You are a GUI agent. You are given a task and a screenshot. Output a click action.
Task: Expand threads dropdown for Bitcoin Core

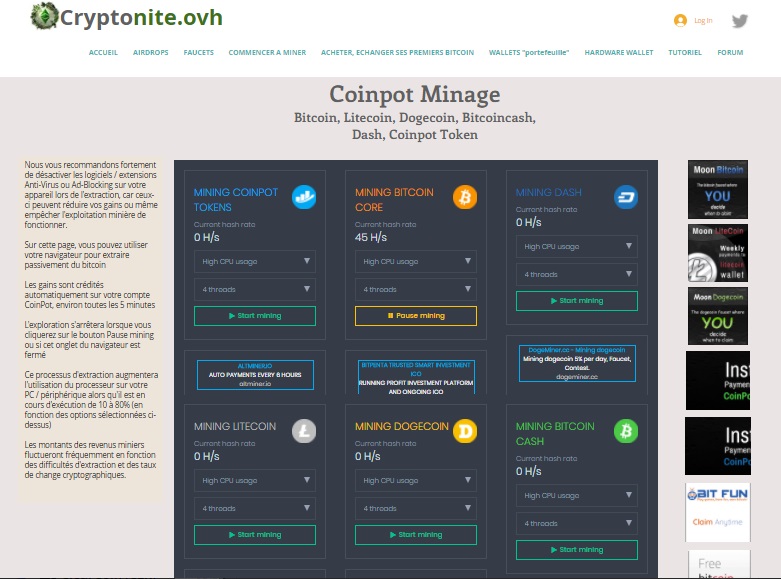415,289
